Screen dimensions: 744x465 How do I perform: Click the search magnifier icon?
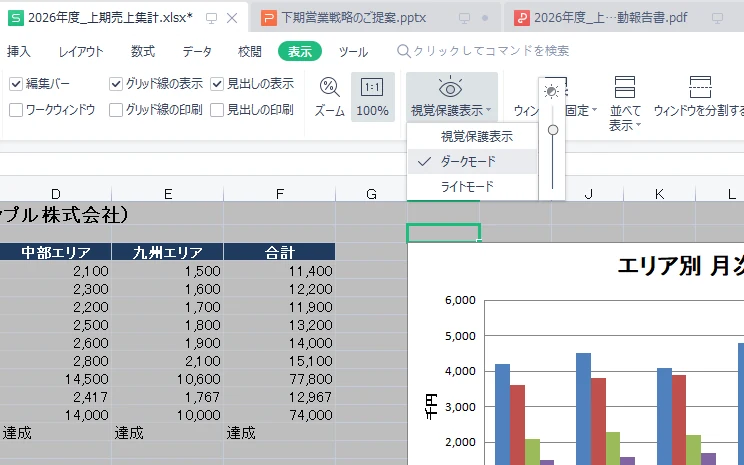point(403,51)
